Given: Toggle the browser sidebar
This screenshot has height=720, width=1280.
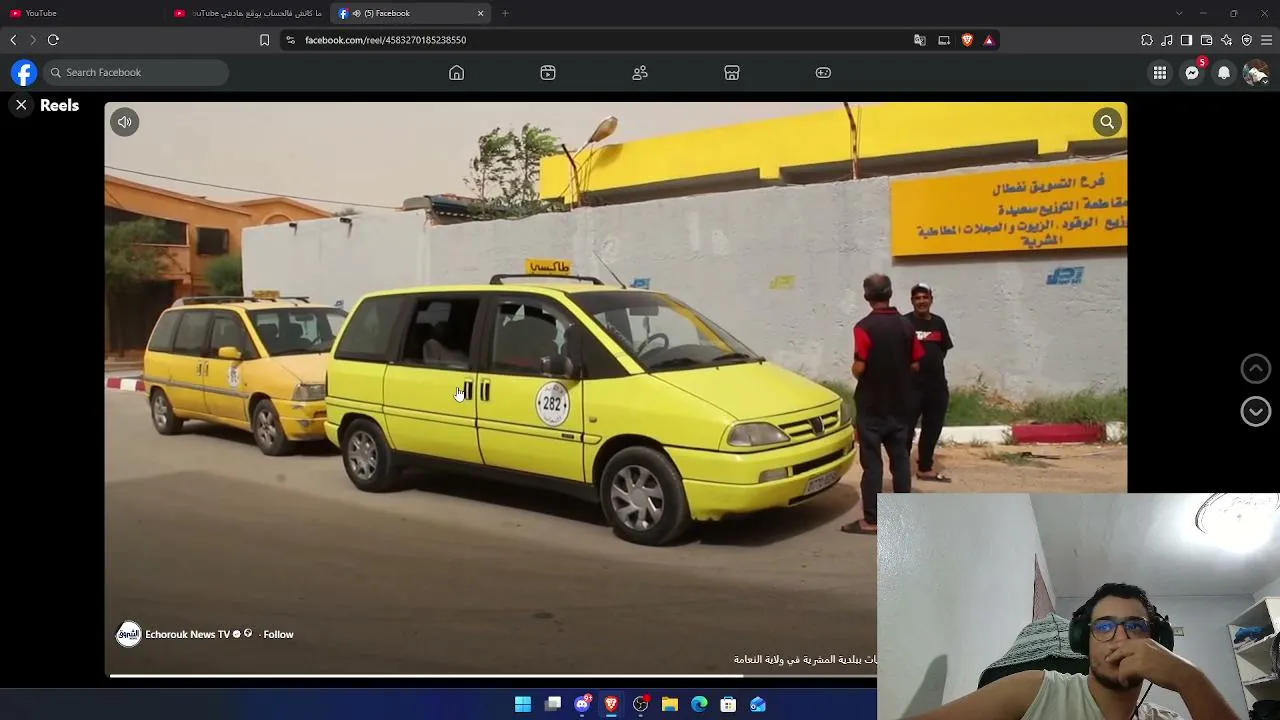Looking at the screenshot, I should click(1186, 40).
